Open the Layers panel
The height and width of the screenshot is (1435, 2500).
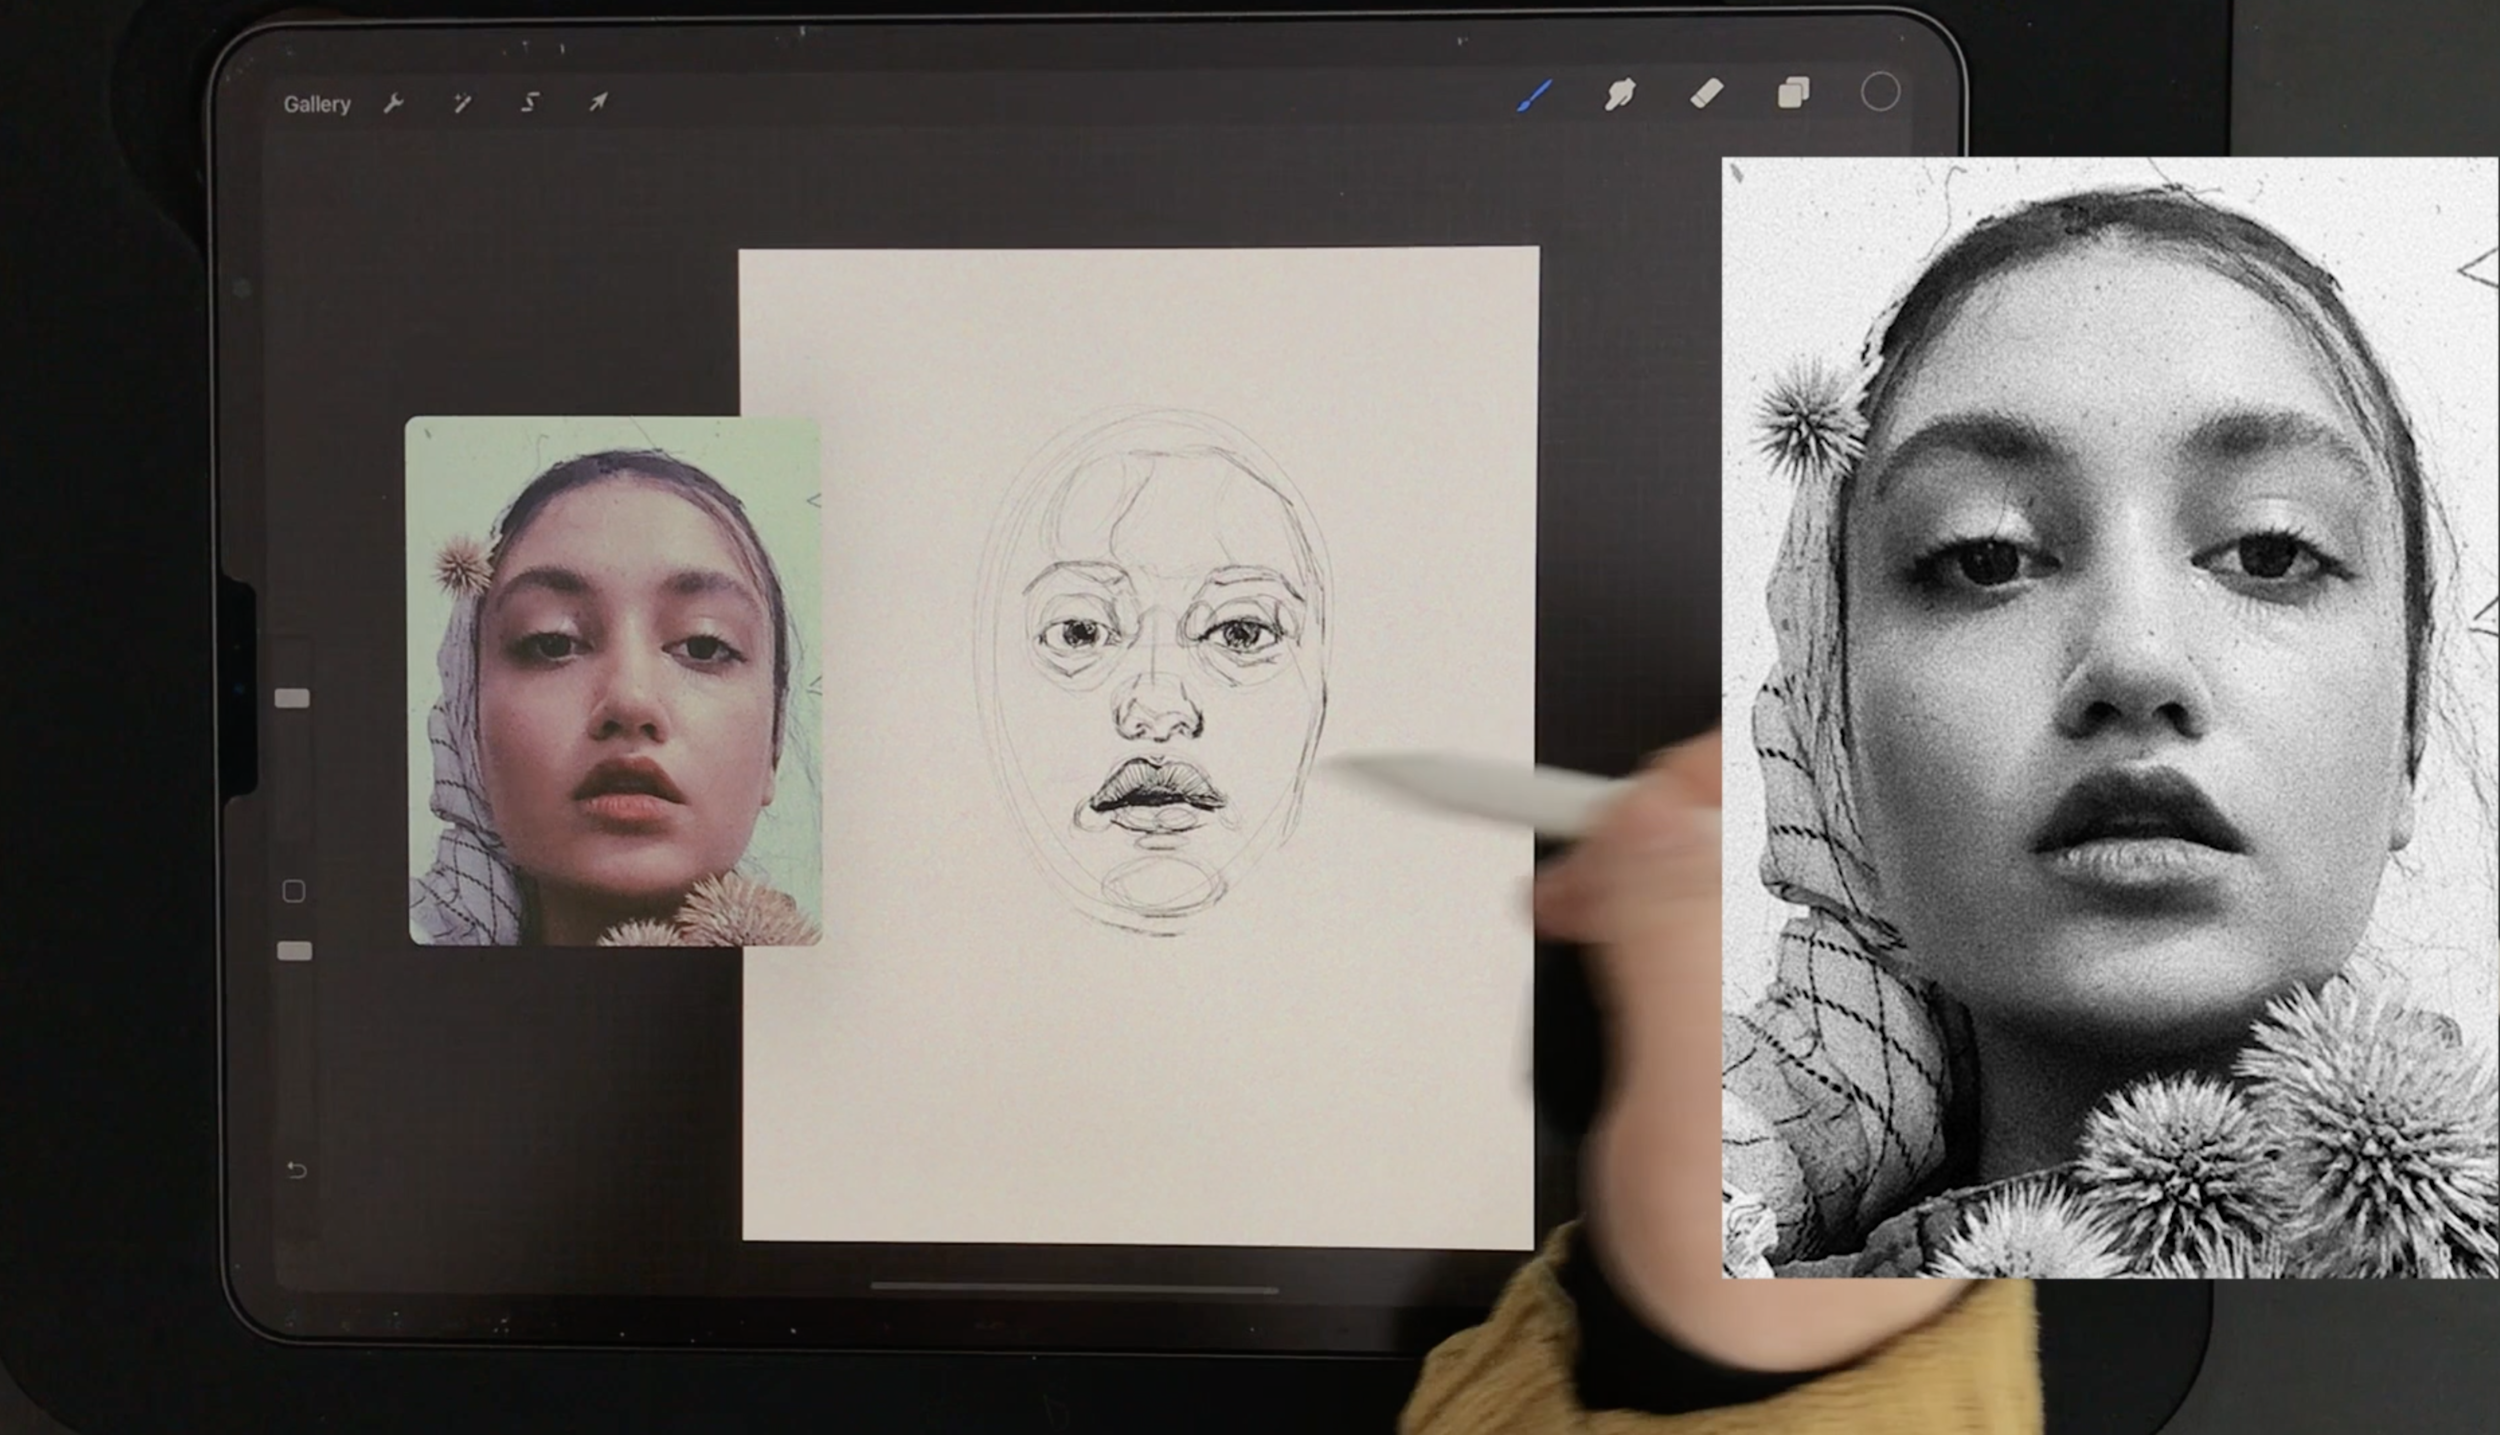1793,93
